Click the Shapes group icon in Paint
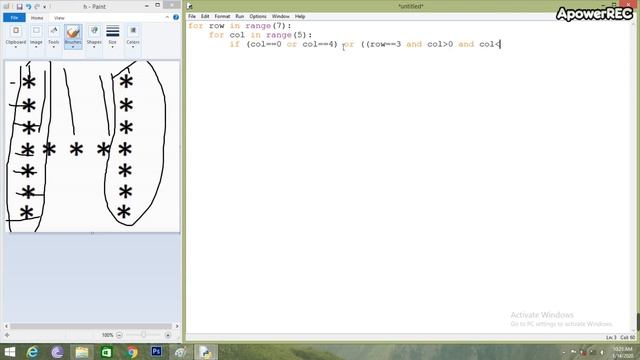Image resolution: width=640 pixels, height=360 pixels. 94,31
